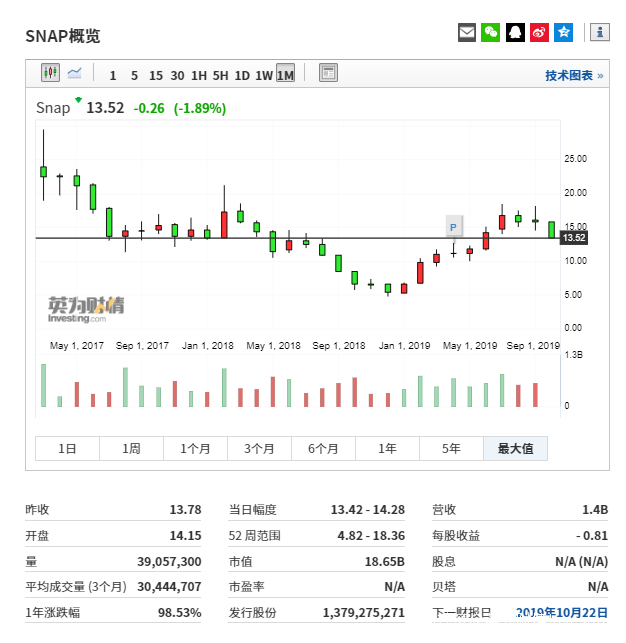Switch range to 6个月 tab
Screen dimensions: 626x643
(x=323, y=449)
